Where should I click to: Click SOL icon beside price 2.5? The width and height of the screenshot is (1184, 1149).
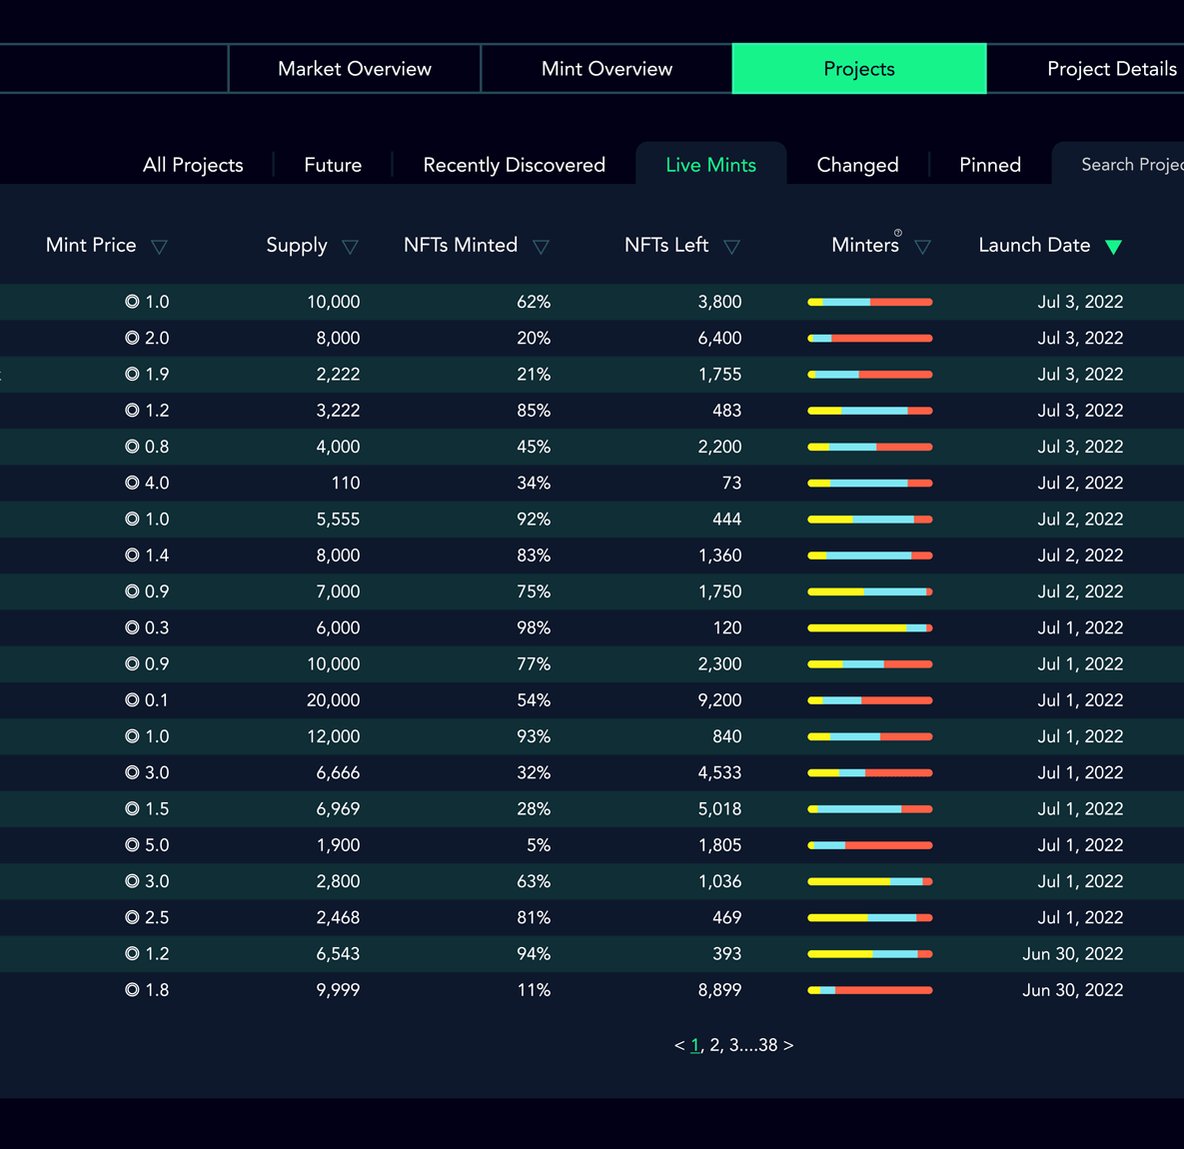click(132, 917)
